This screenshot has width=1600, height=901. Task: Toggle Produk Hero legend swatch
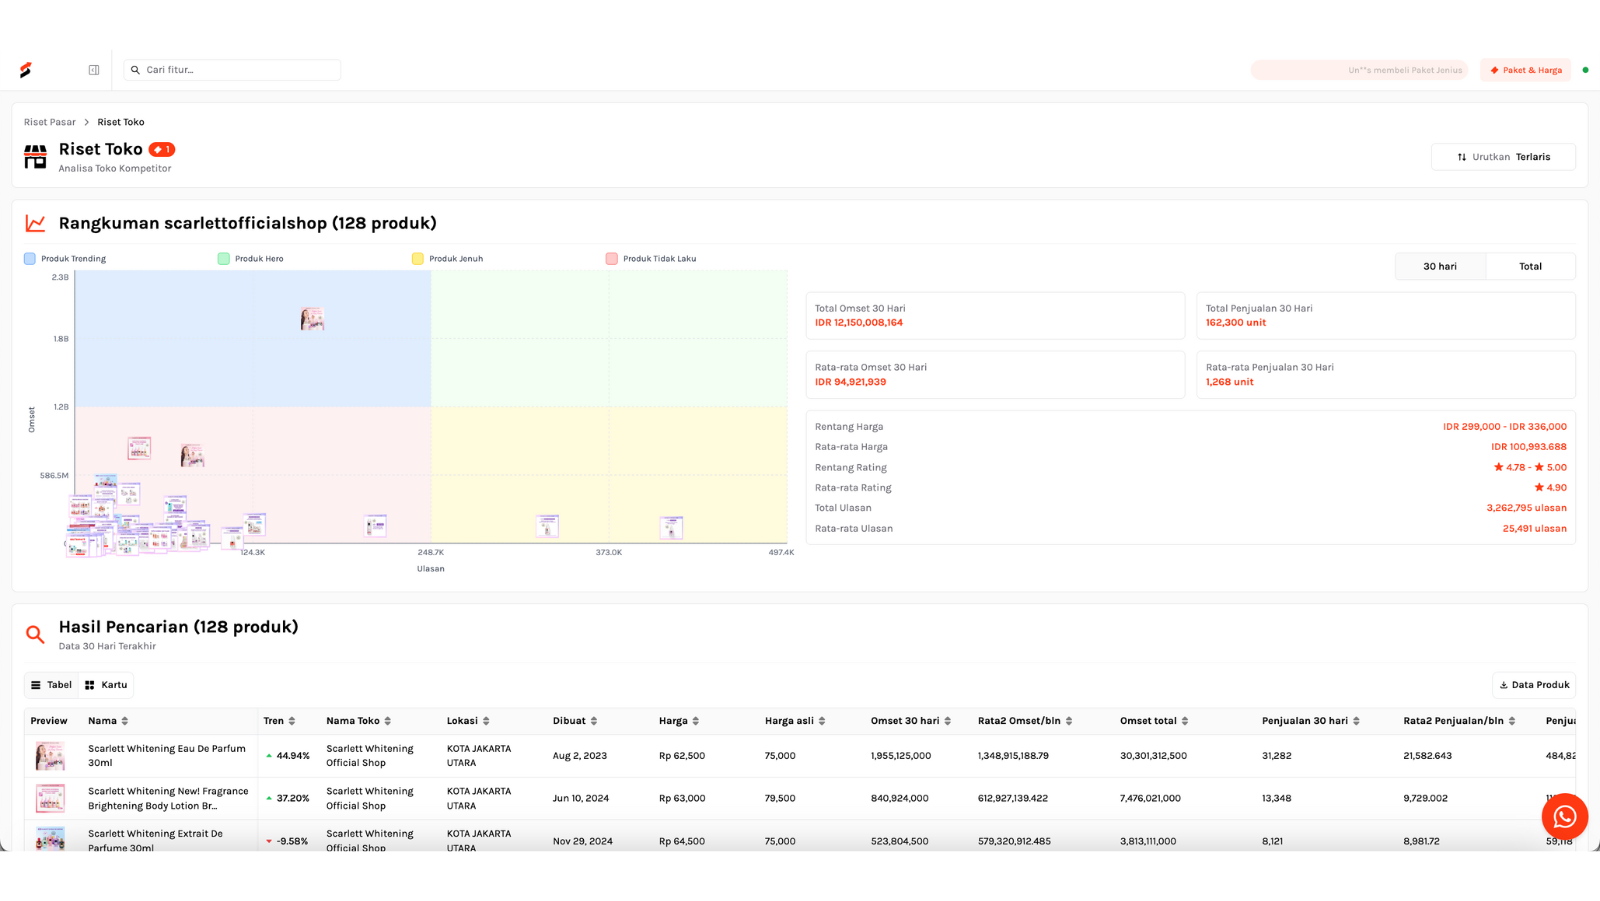pos(224,259)
